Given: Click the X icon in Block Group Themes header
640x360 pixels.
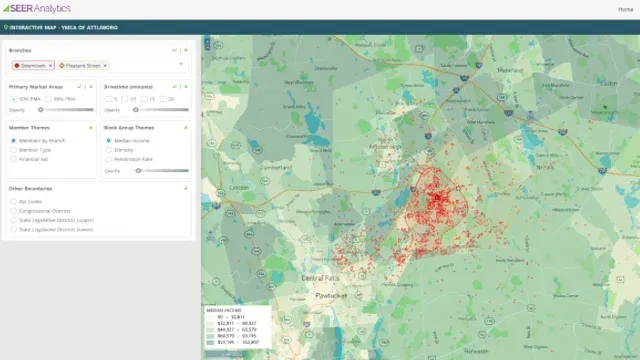Looking at the screenshot, I should tap(186, 128).
